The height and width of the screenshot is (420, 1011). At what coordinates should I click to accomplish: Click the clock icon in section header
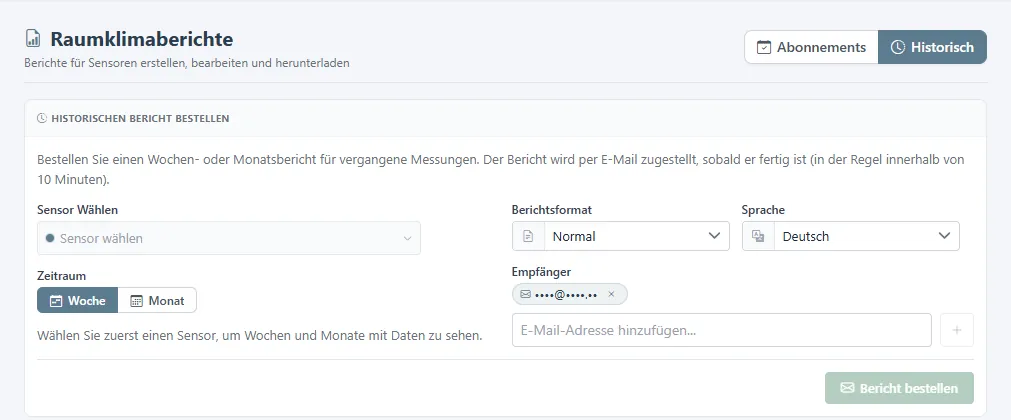click(x=42, y=119)
